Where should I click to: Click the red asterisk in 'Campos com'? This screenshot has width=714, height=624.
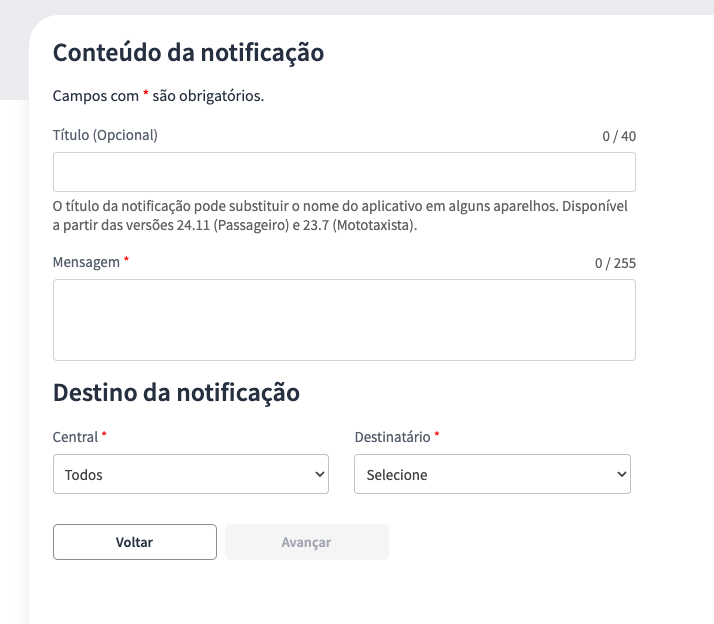146,96
